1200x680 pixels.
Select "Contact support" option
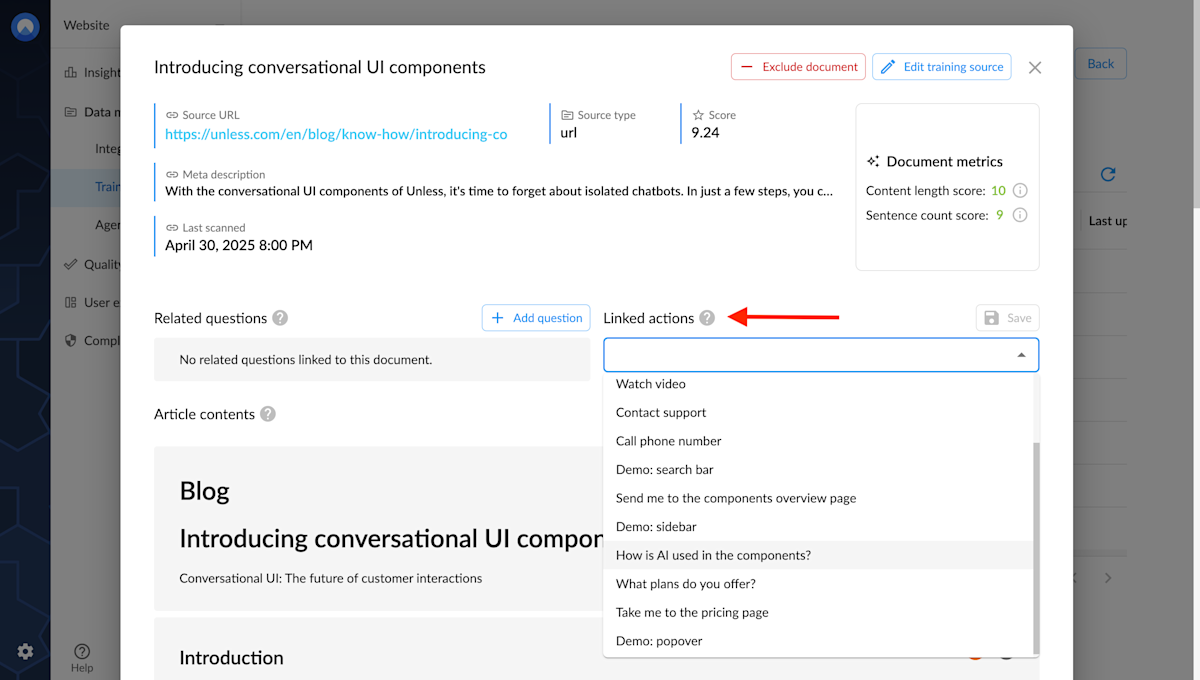click(x=661, y=412)
